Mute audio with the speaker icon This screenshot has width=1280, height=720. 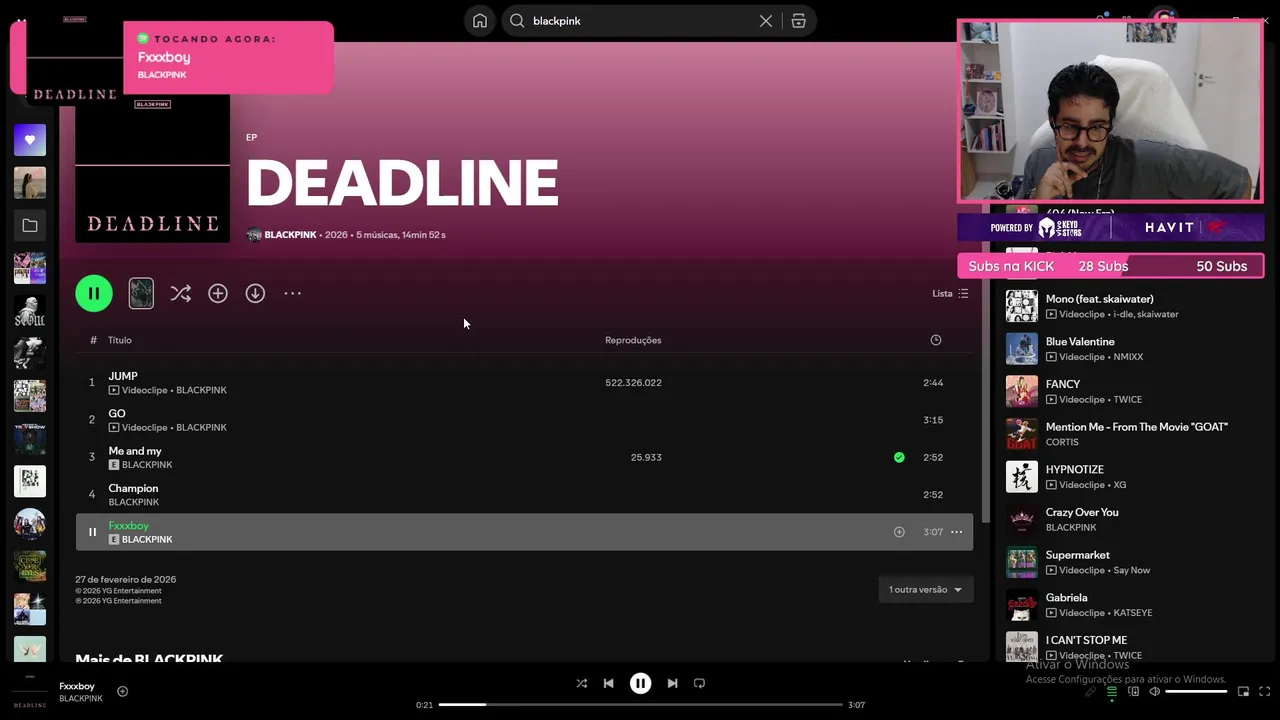(1154, 691)
